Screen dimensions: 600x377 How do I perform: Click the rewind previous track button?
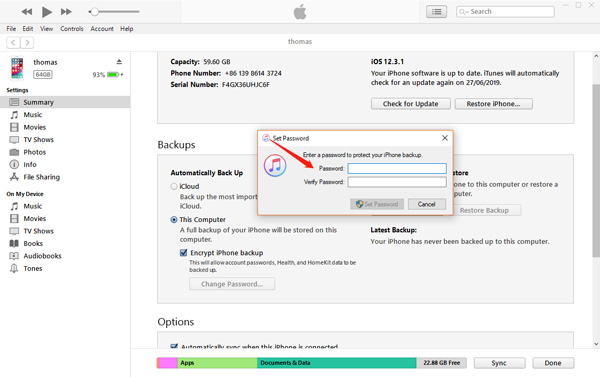click(27, 12)
